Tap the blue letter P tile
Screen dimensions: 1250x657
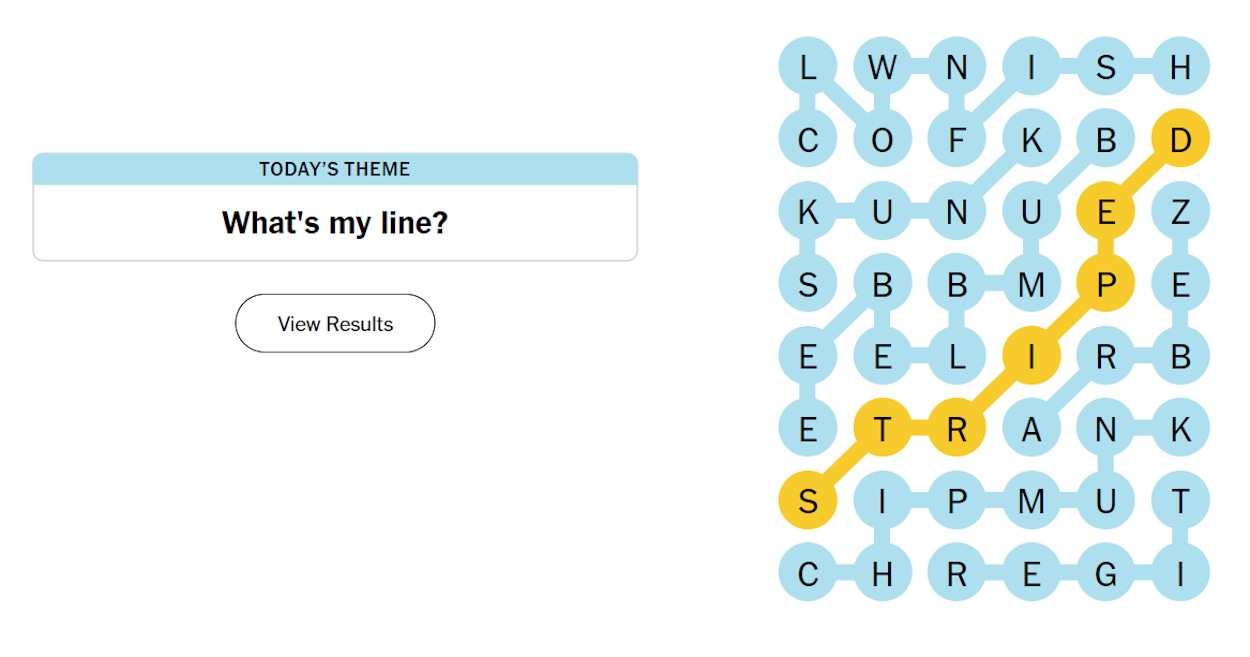tap(957, 501)
